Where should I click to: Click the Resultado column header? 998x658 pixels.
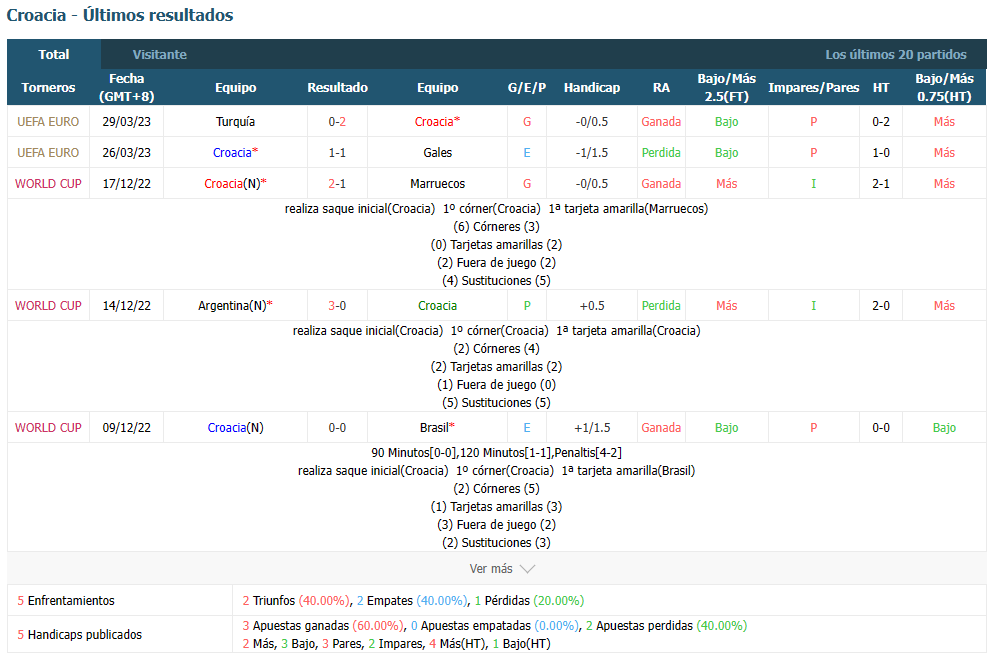click(337, 88)
